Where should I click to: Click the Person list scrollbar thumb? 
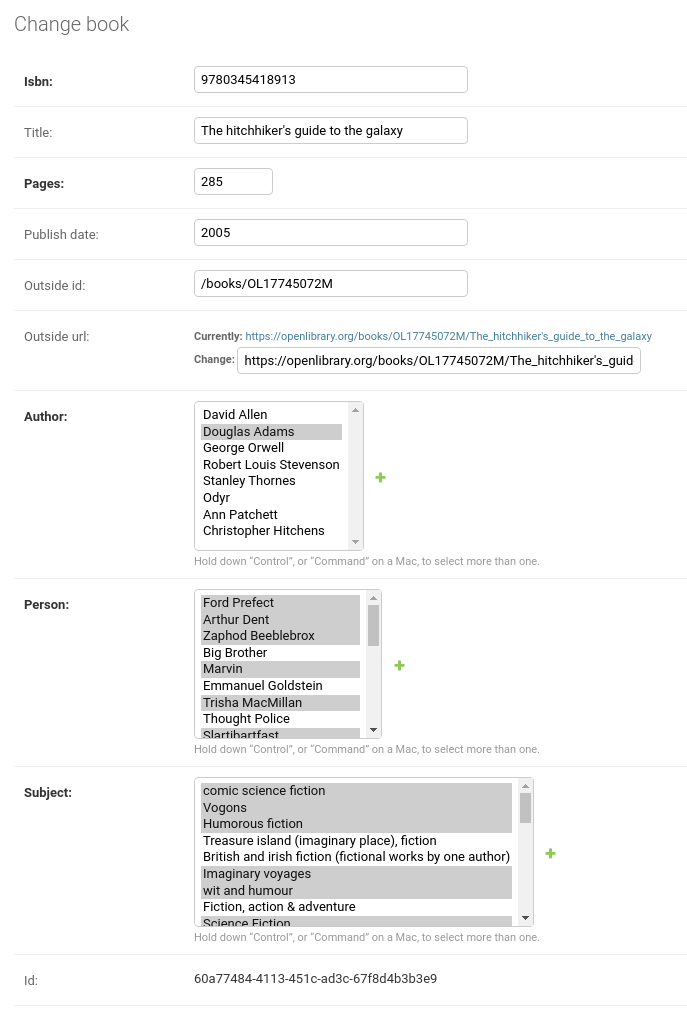point(373,625)
